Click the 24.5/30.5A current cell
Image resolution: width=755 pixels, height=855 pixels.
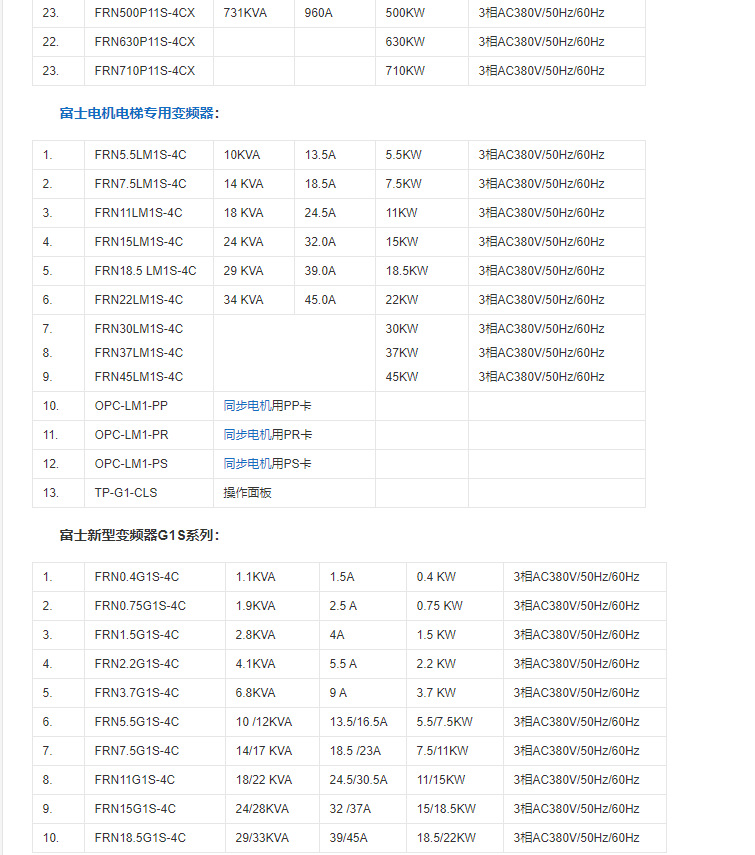(x=363, y=779)
